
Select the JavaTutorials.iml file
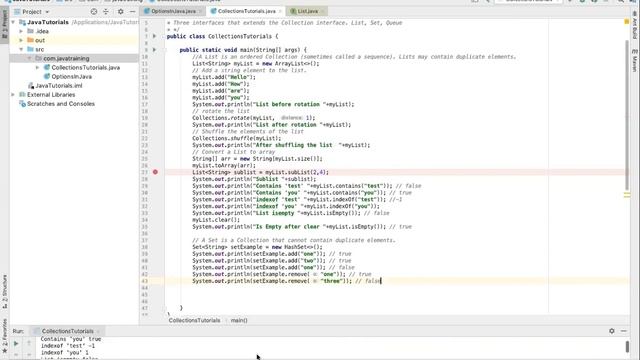[59, 86]
